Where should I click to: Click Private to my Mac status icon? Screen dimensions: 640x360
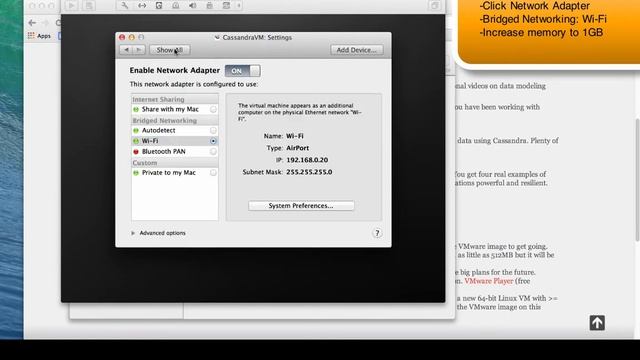pos(136,173)
